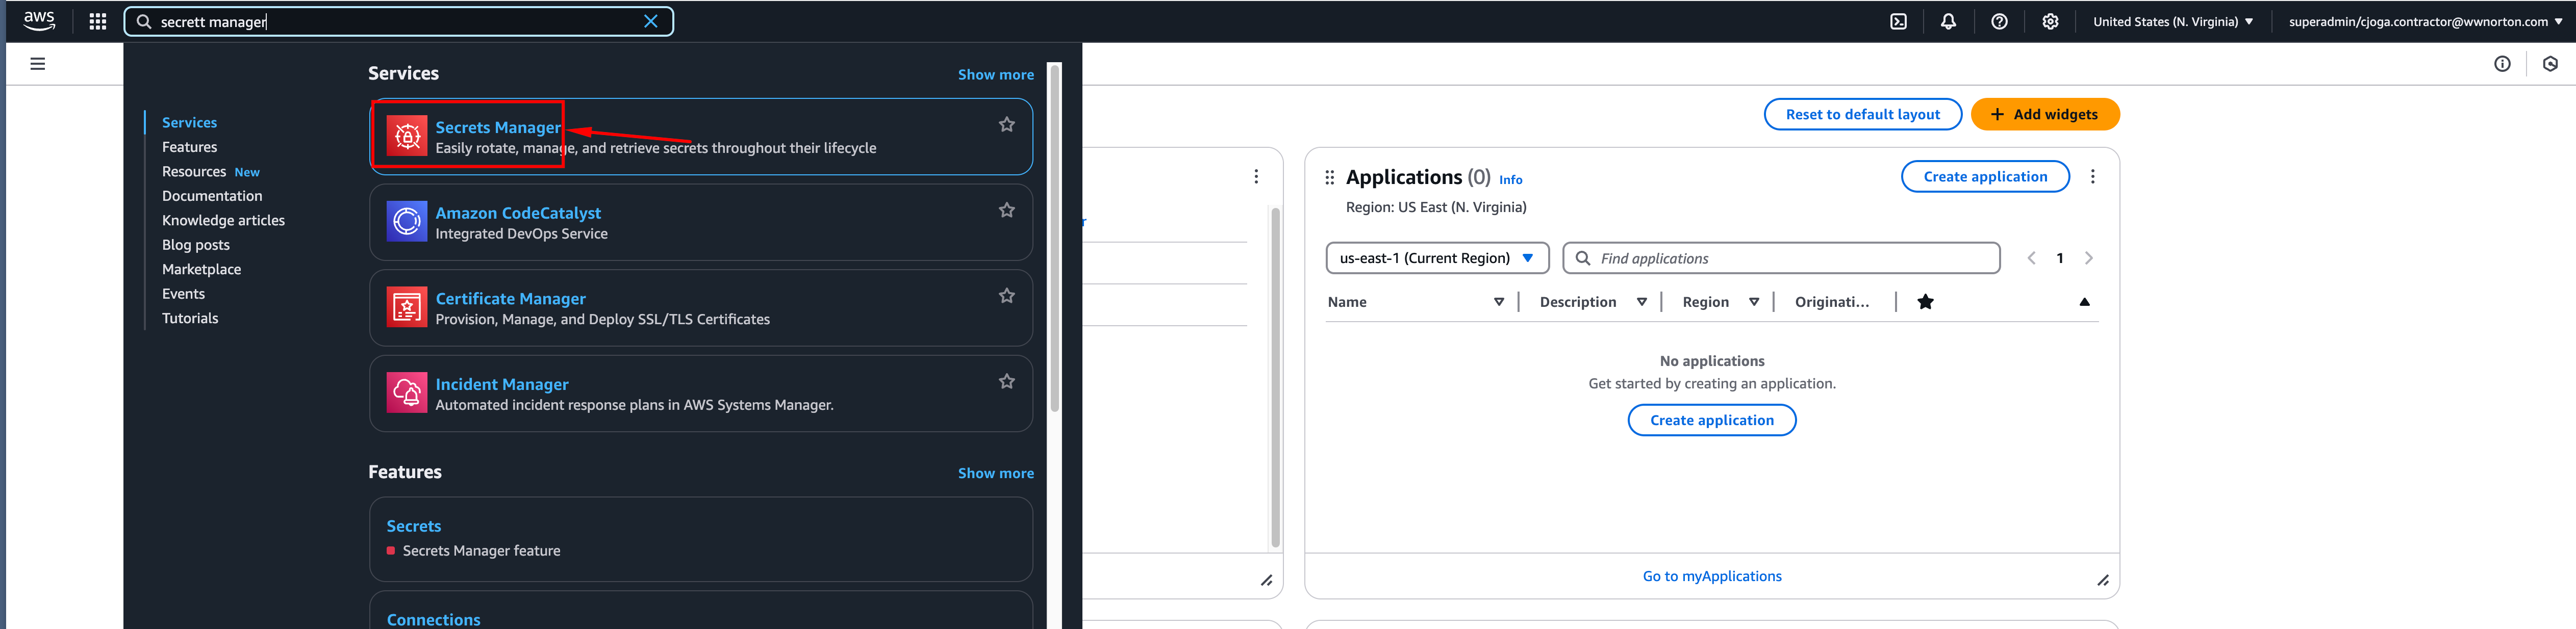Open Applications Info link
Viewport: 2576px width, 629px height.
(x=1510, y=180)
